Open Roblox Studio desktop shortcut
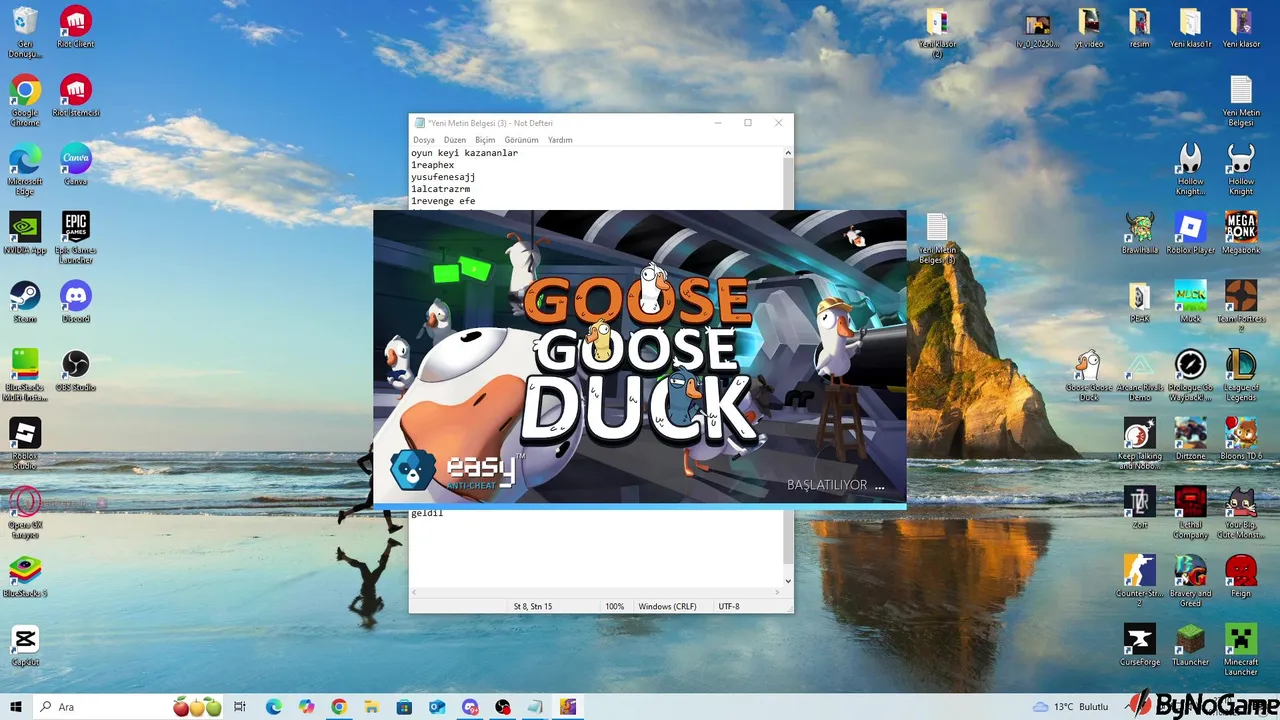Screen dimensions: 1280x720 point(25,444)
